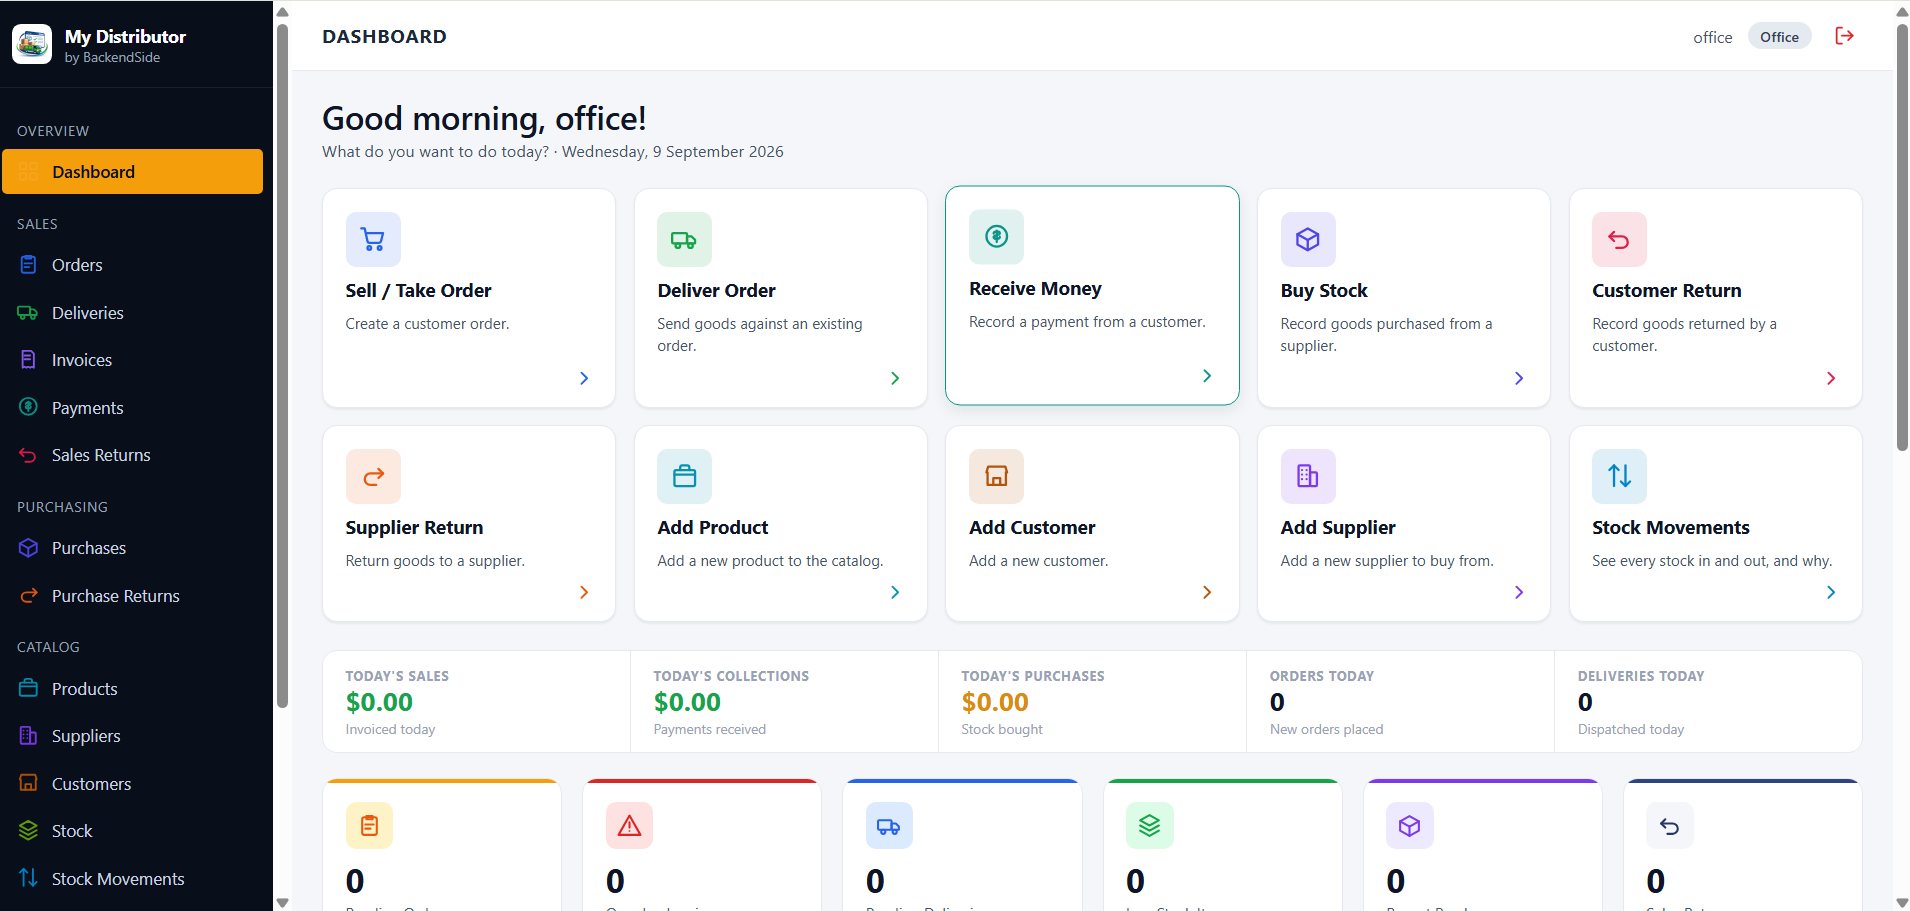
Task: Go to the Suppliers page
Action: tap(132, 736)
